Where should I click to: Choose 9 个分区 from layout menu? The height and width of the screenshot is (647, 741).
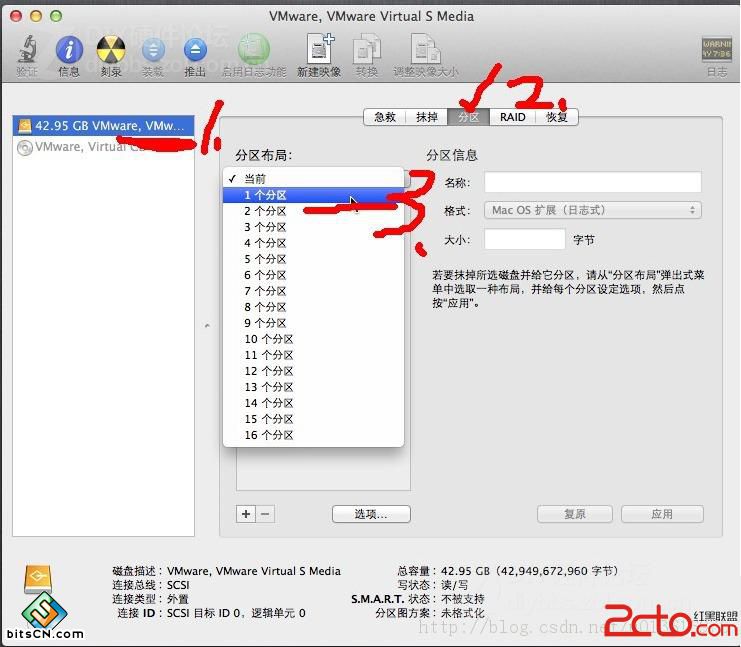(x=313, y=323)
